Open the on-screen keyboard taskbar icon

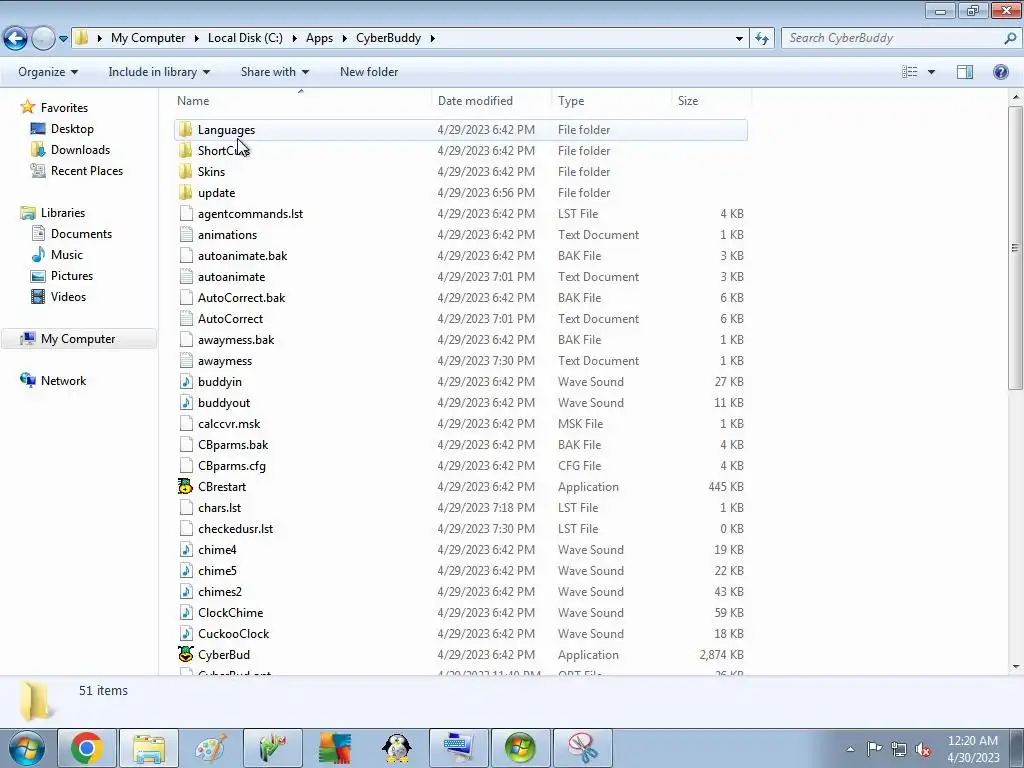pyautogui.click(x=458, y=748)
